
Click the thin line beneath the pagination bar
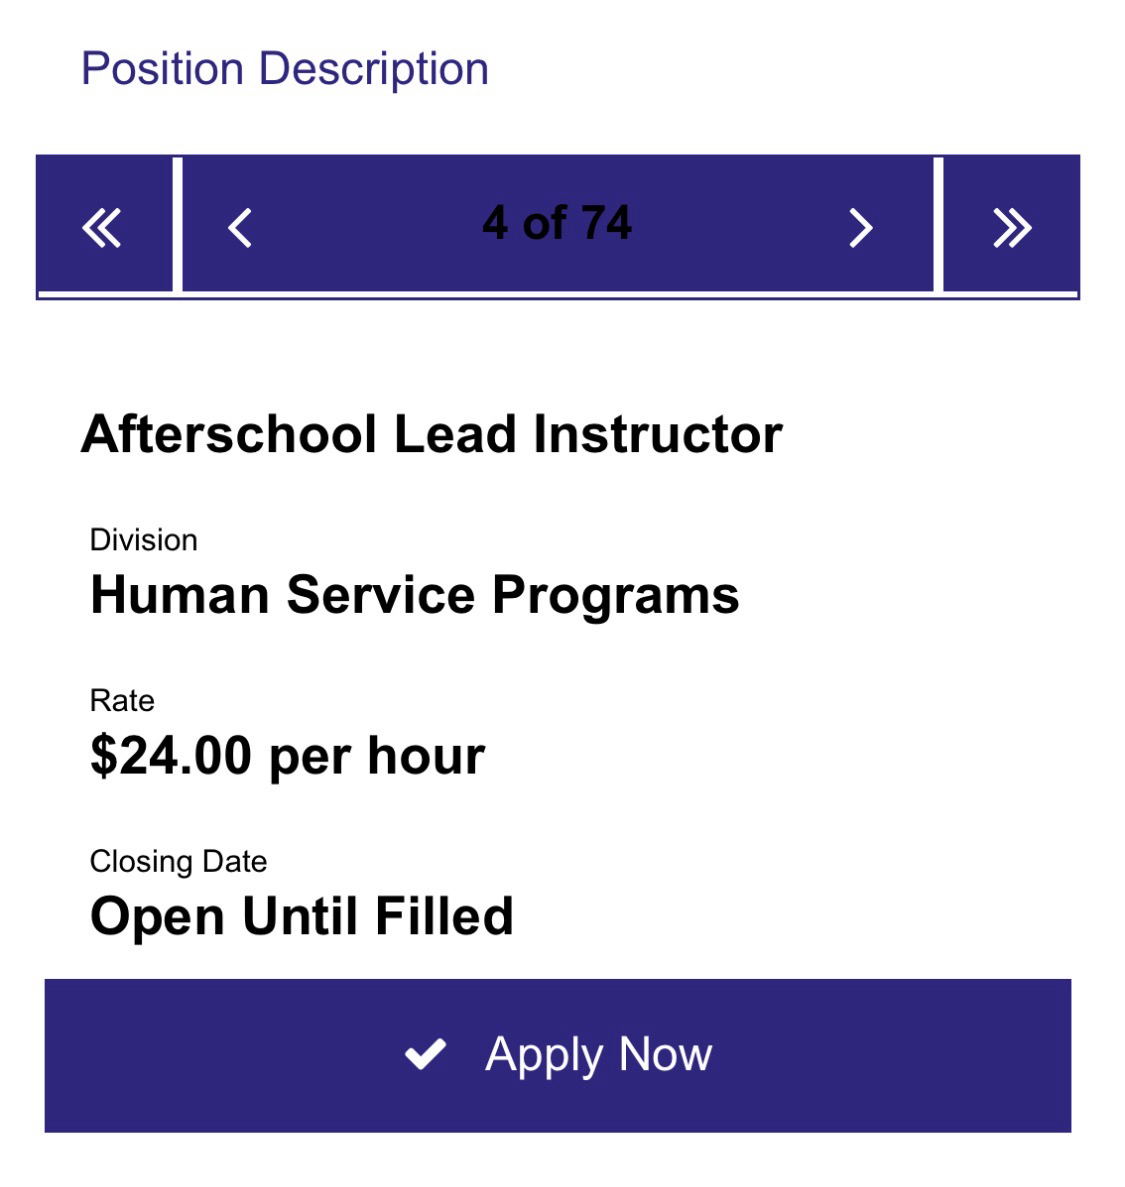click(x=558, y=295)
